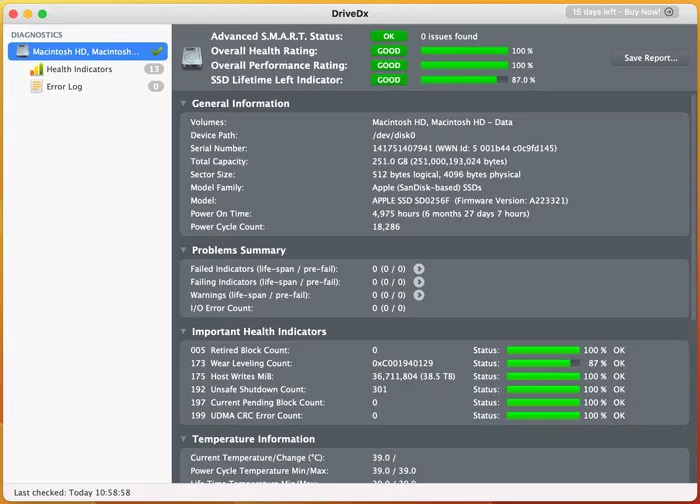700x504 pixels.
Task: Click the green full-screen window button
Action: click(42, 14)
